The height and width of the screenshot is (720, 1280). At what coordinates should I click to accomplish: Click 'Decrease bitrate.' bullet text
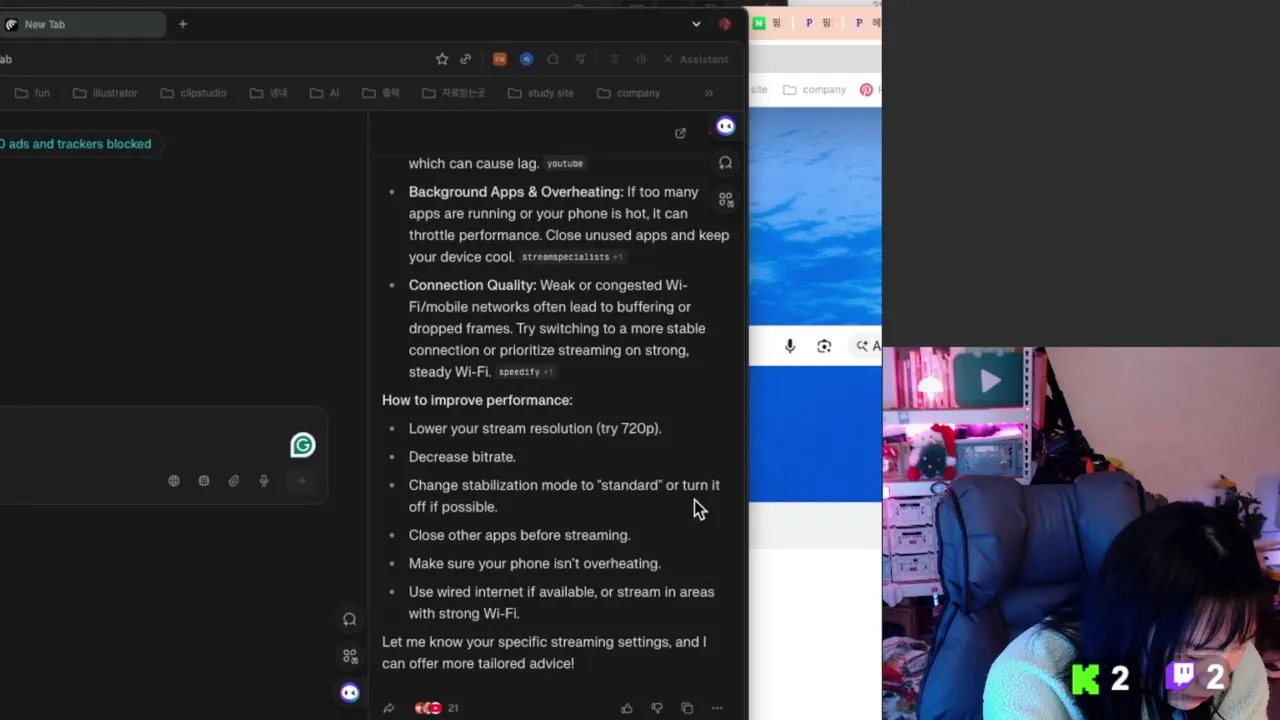[x=462, y=457]
